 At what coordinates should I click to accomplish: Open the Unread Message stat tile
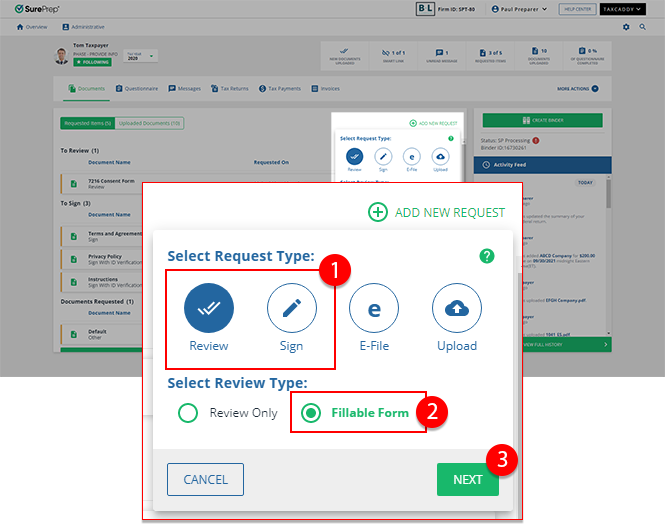[x=441, y=56]
